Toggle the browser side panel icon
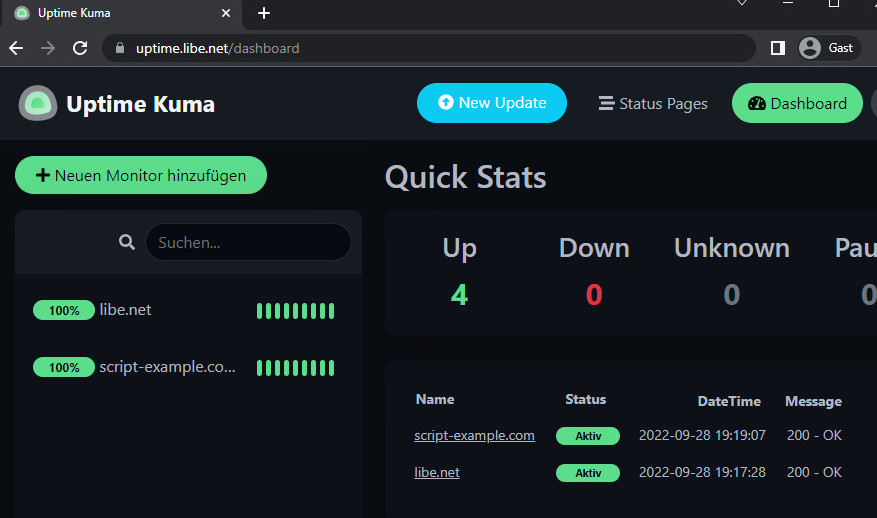This screenshot has width=877, height=518. pos(778,48)
